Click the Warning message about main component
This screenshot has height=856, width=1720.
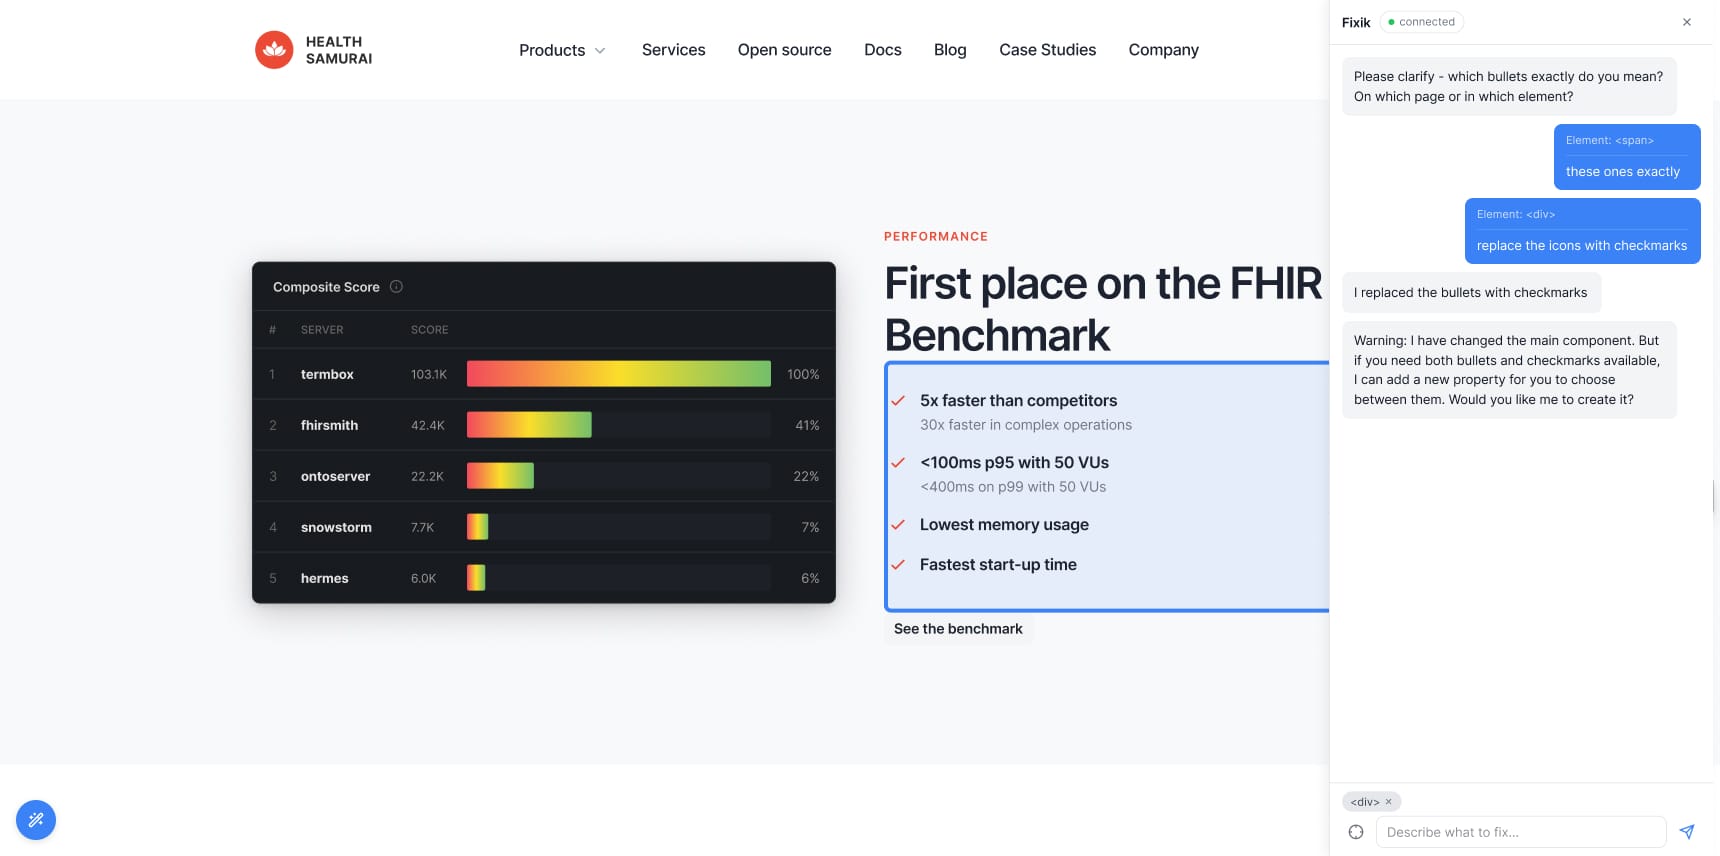1509,370
